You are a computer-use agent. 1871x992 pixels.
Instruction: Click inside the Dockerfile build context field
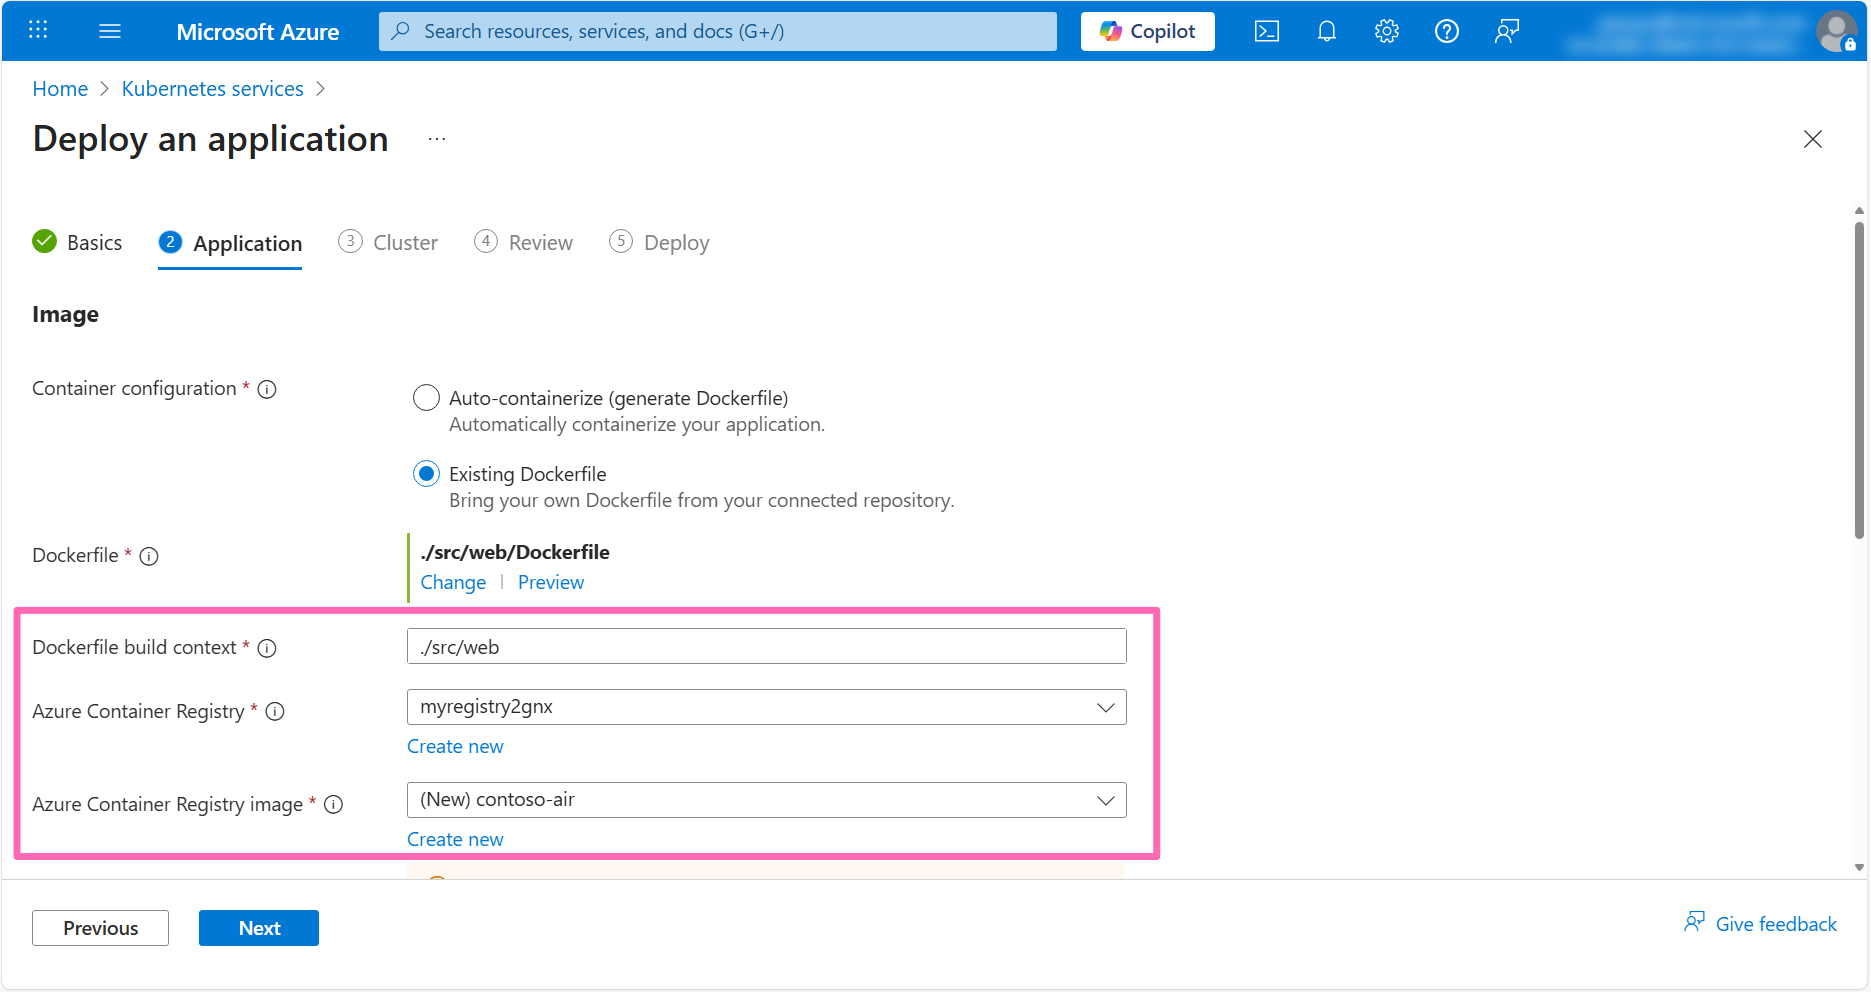pyautogui.click(x=766, y=646)
